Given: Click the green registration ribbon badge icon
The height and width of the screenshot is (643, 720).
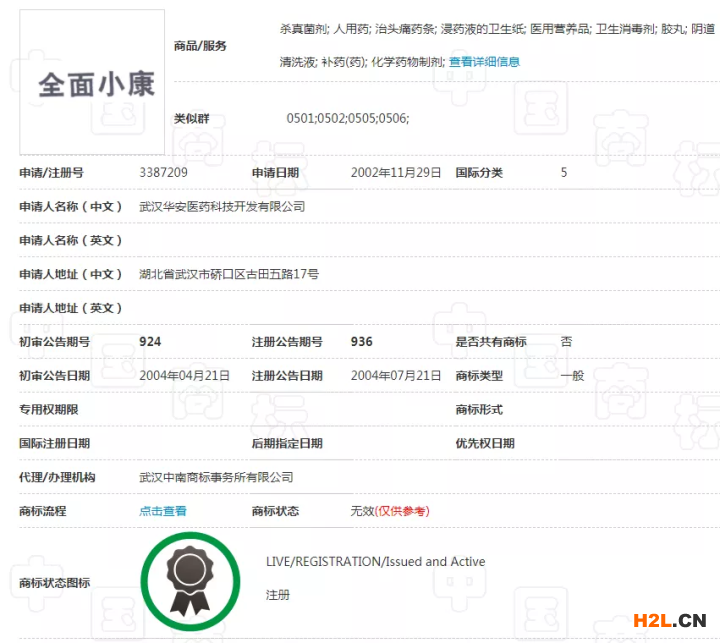Looking at the screenshot, I should pyautogui.click(x=189, y=579).
